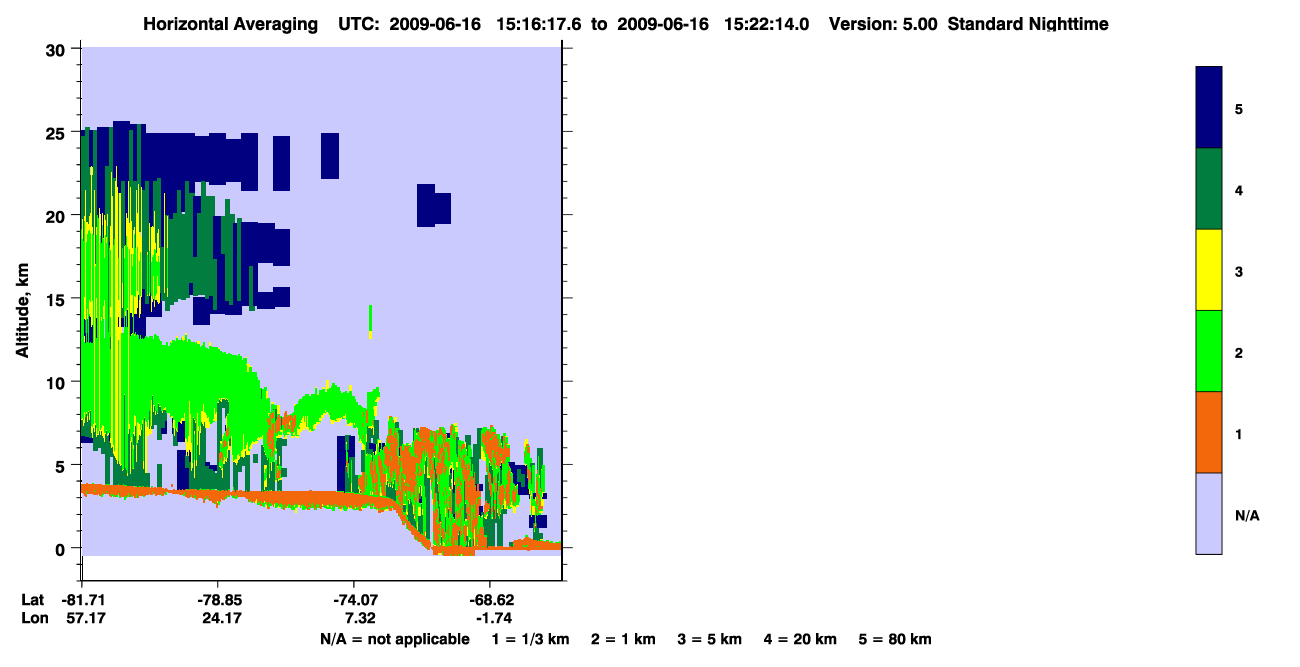Click the dark blue color bar segment labeled 5
This screenshot has width=1300, height=667.
pyautogui.click(x=1209, y=108)
